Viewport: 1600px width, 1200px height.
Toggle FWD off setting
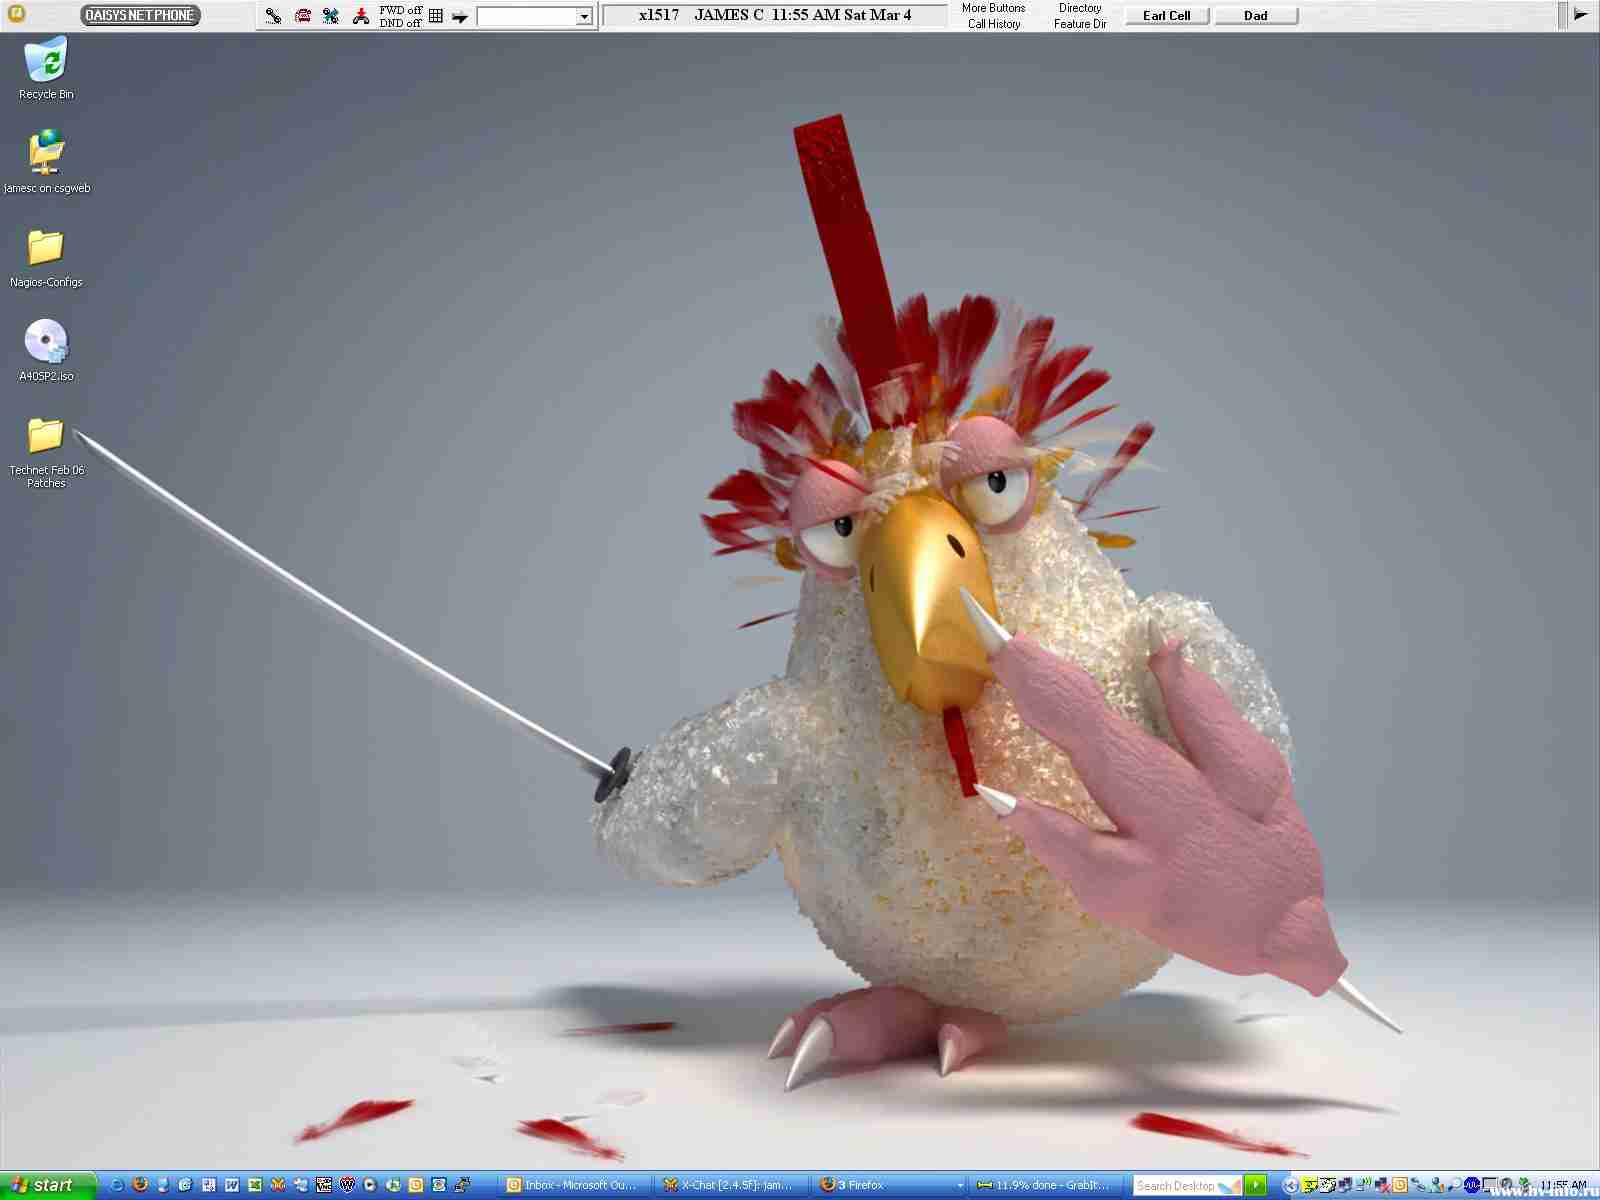400,10
